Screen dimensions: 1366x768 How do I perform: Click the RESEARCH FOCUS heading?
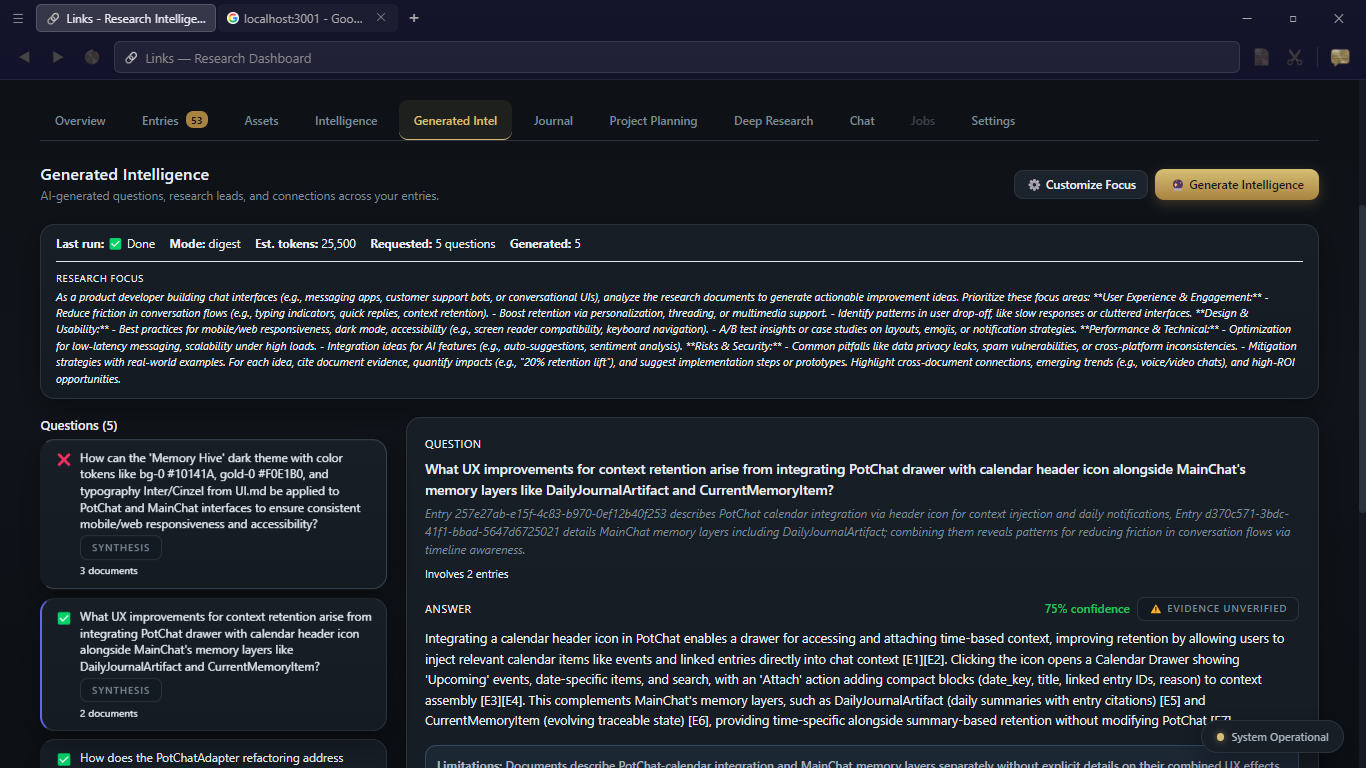(100, 279)
